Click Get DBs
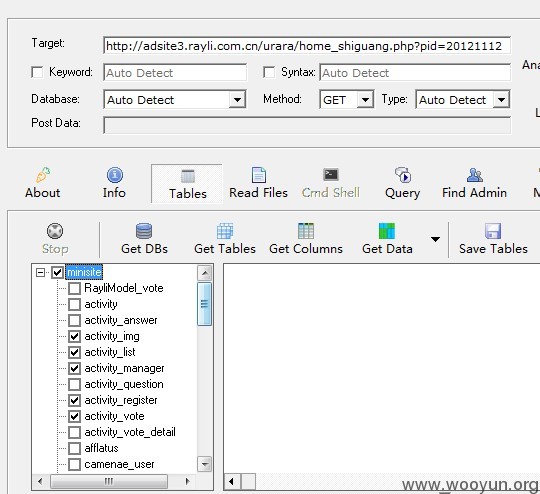The height and width of the screenshot is (494, 540). pyautogui.click(x=144, y=239)
